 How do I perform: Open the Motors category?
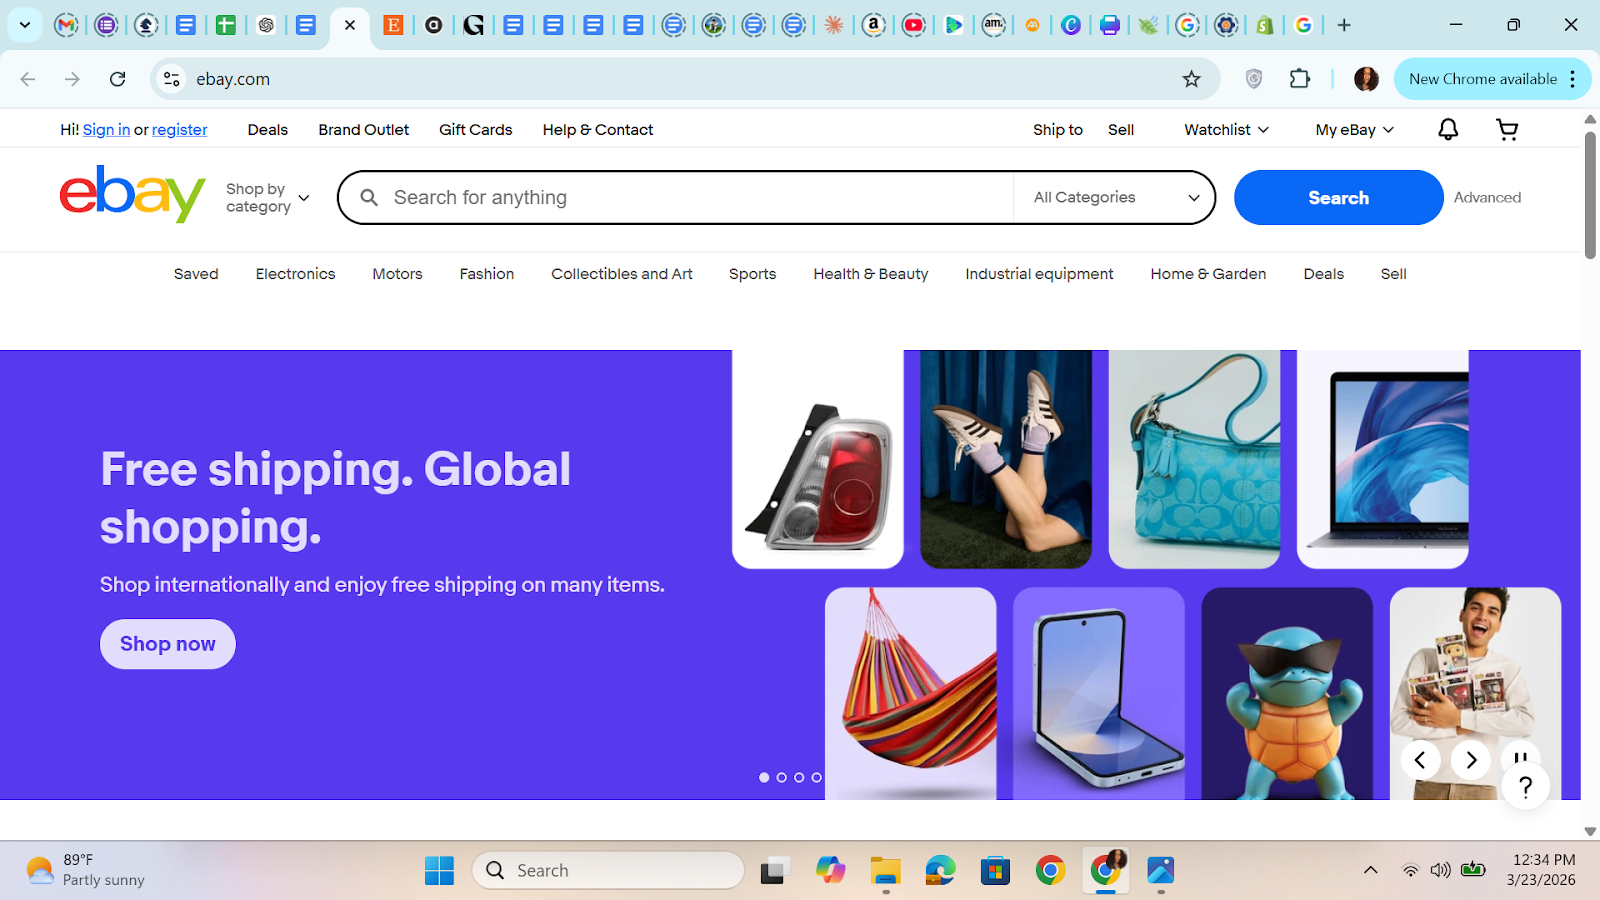[x=397, y=274]
